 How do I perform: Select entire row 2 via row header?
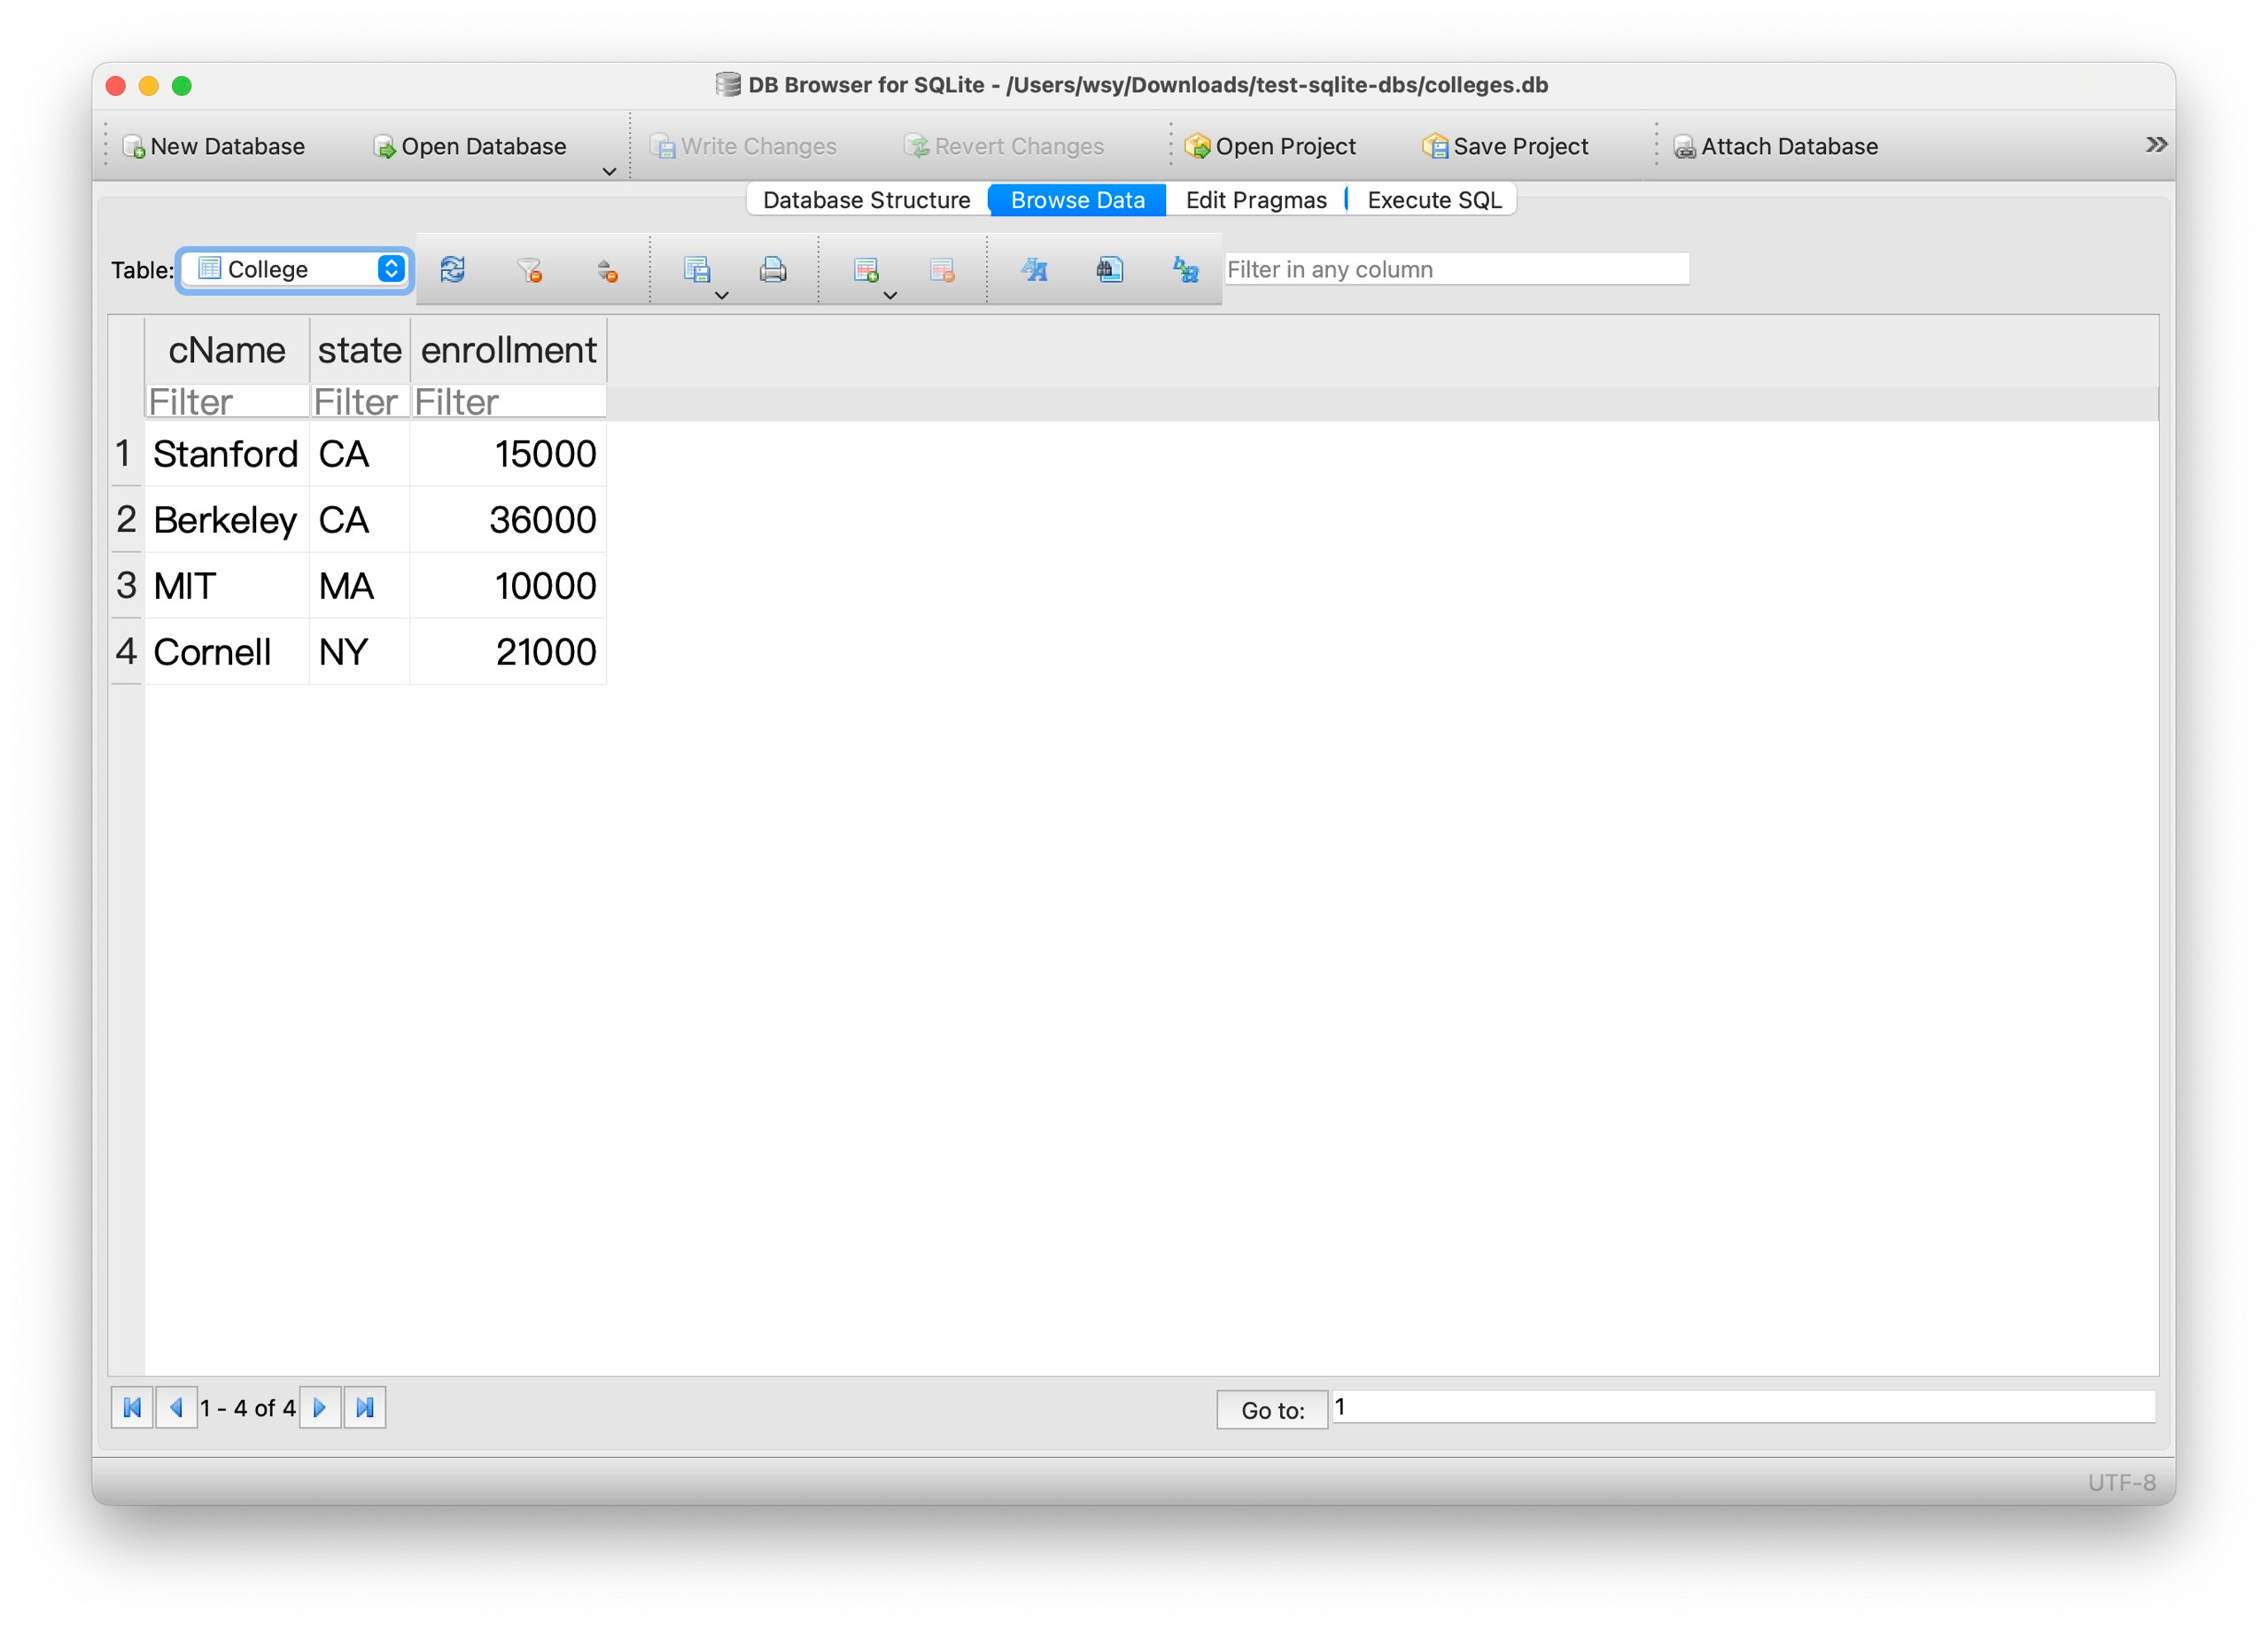[x=127, y=520]
